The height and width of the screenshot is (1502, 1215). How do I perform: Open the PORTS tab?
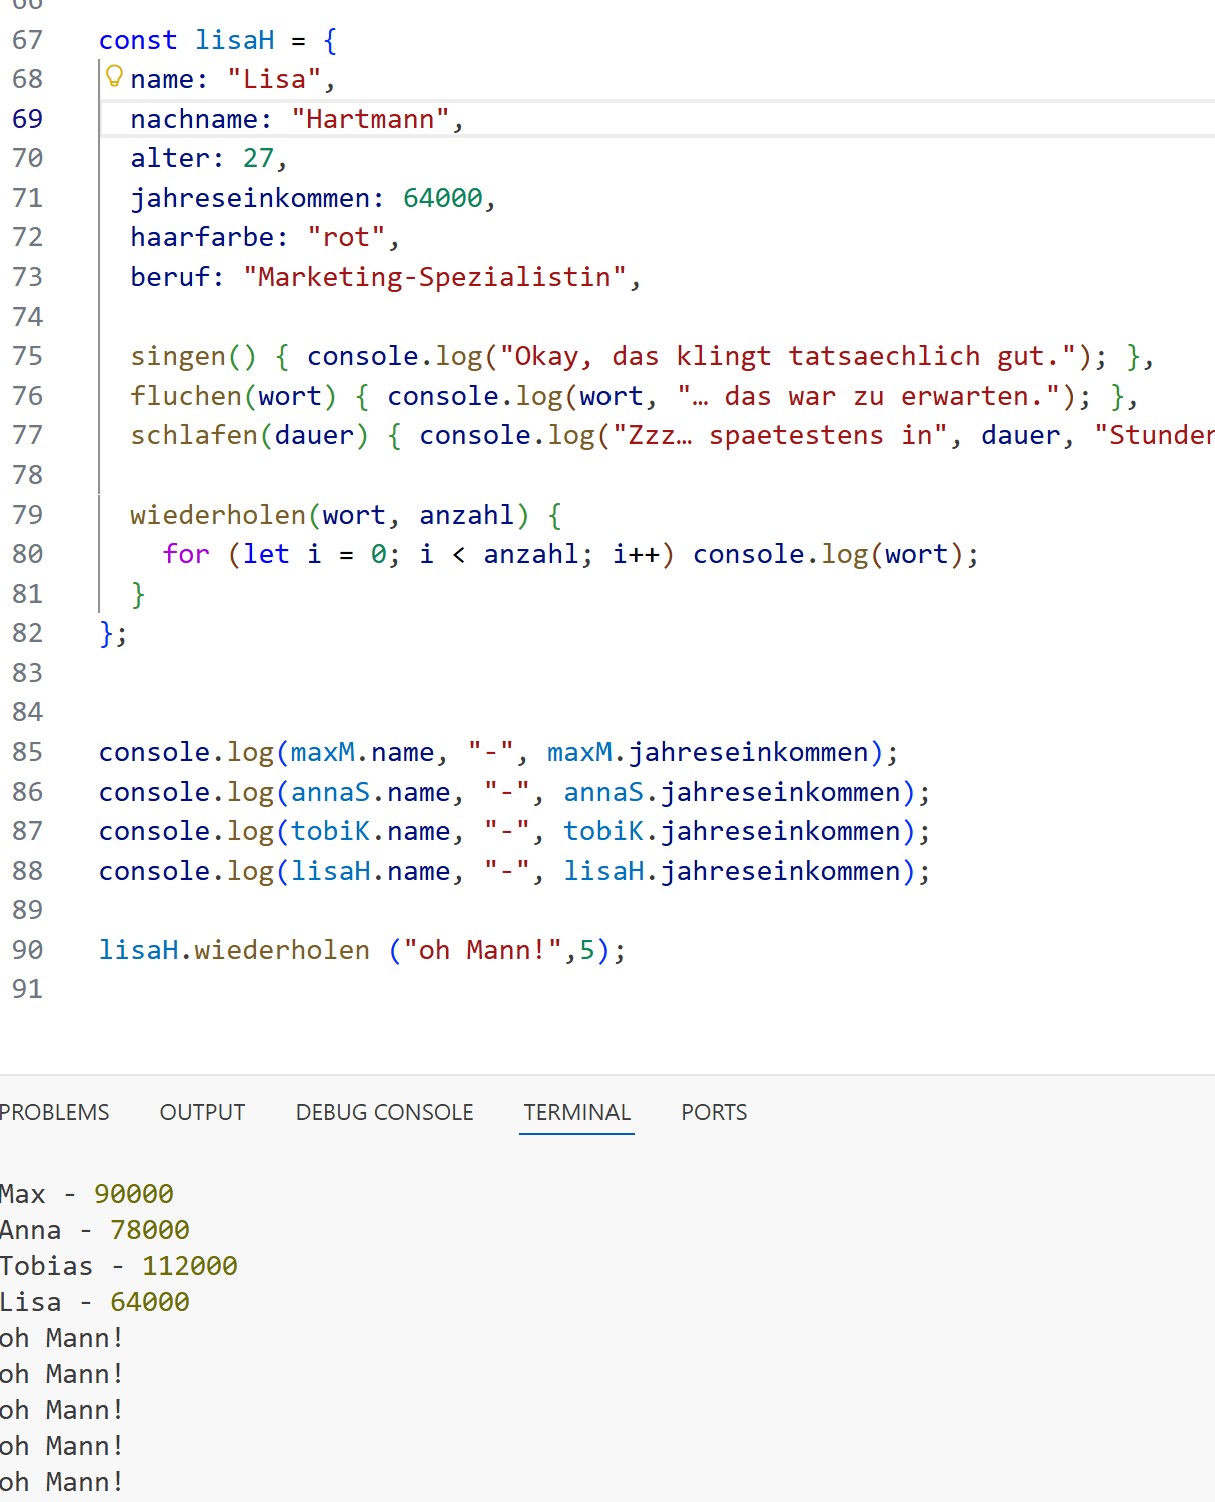(714, 1112)
